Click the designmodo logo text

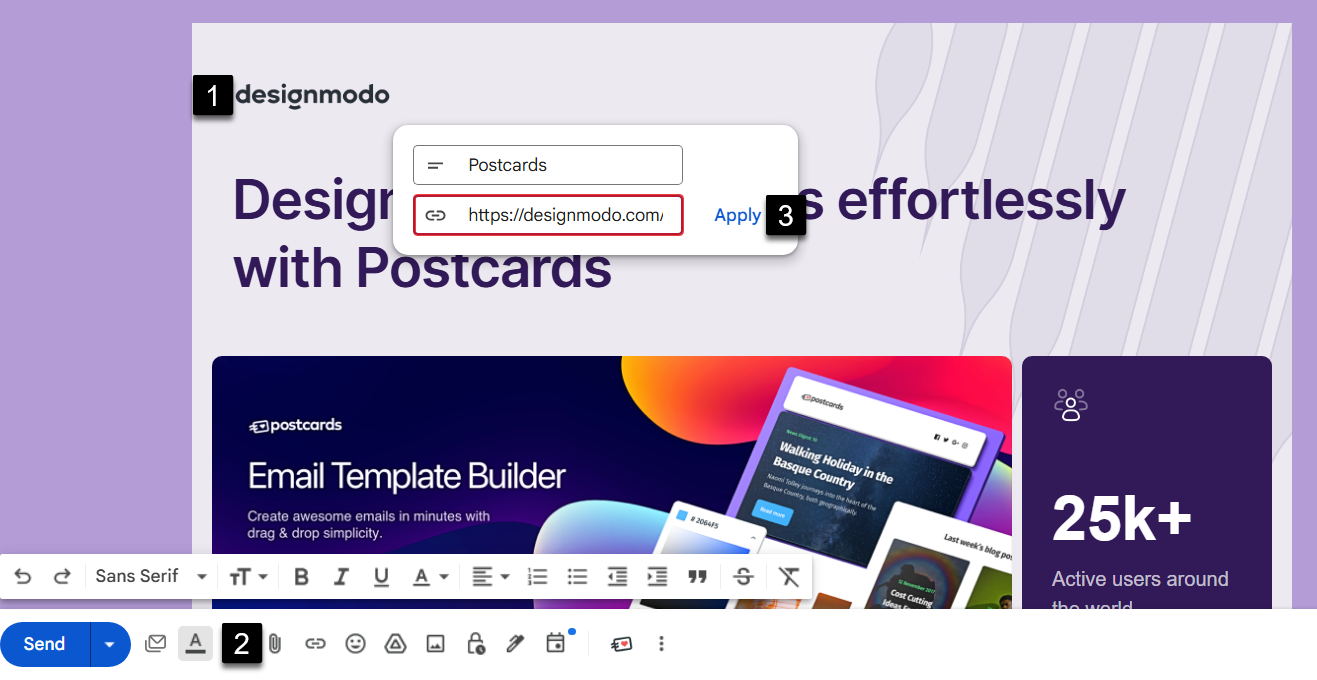(x=312, y=96)
